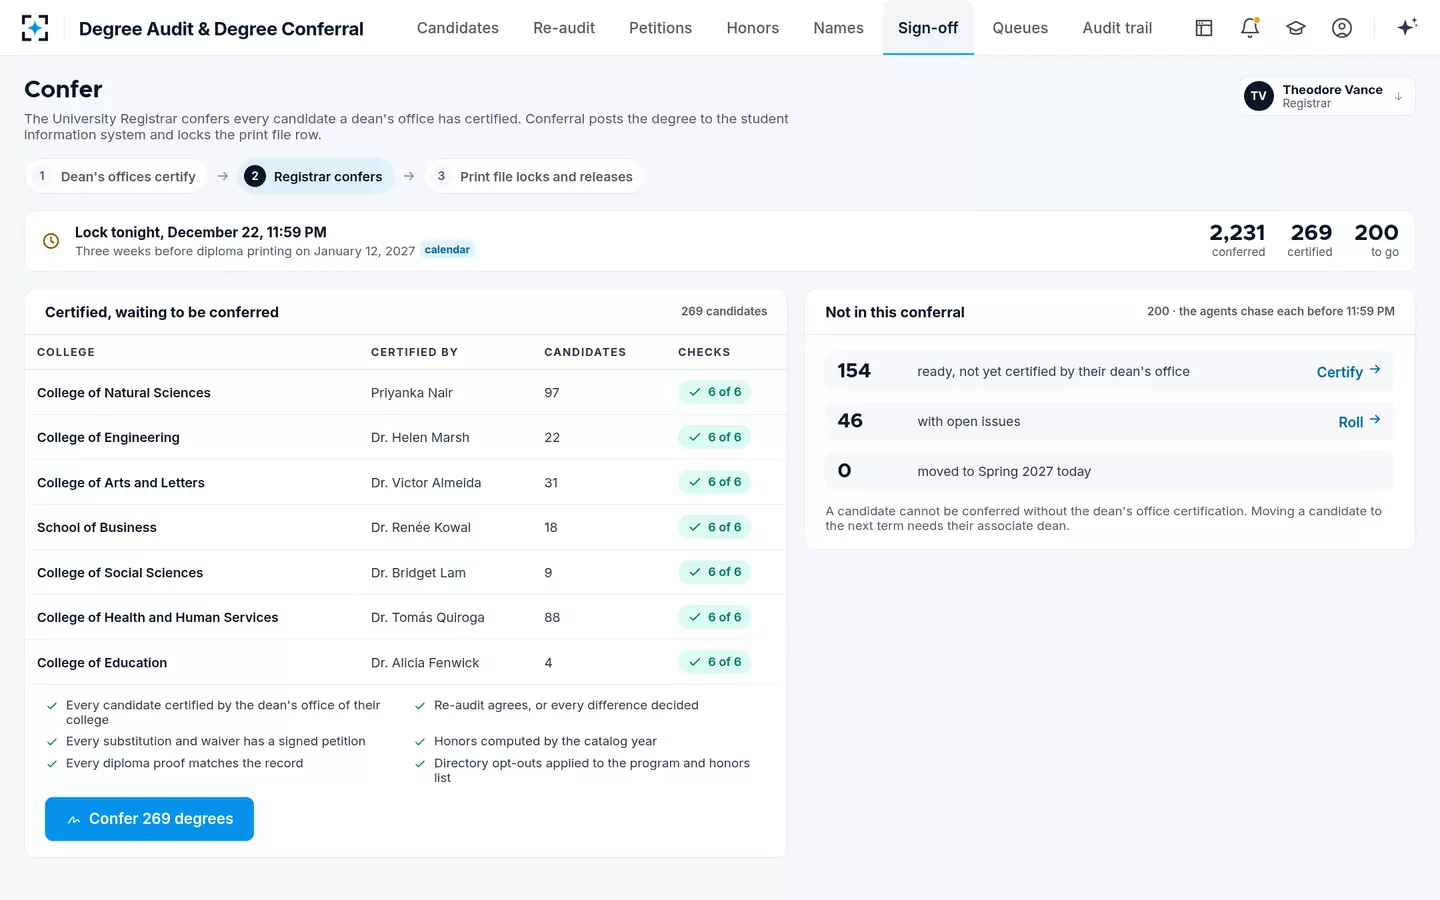Click the graduation cap icon
The height and width of the screenshot is (900, 1440).
[1296, 28]
